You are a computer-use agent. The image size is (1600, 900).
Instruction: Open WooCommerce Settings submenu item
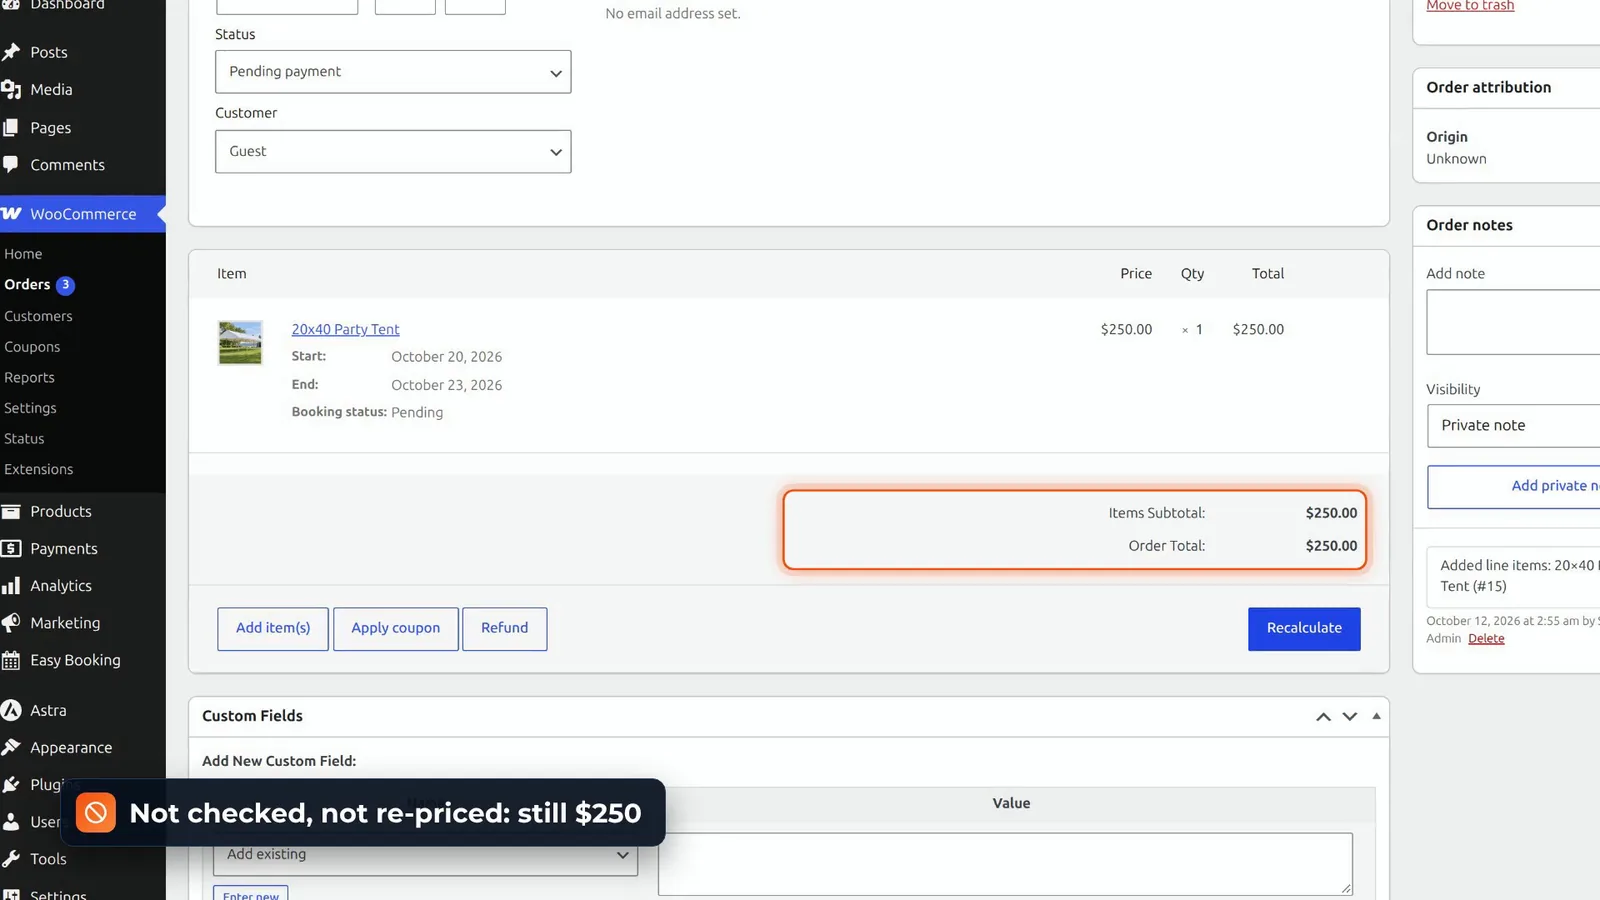(x=30, y=408)
